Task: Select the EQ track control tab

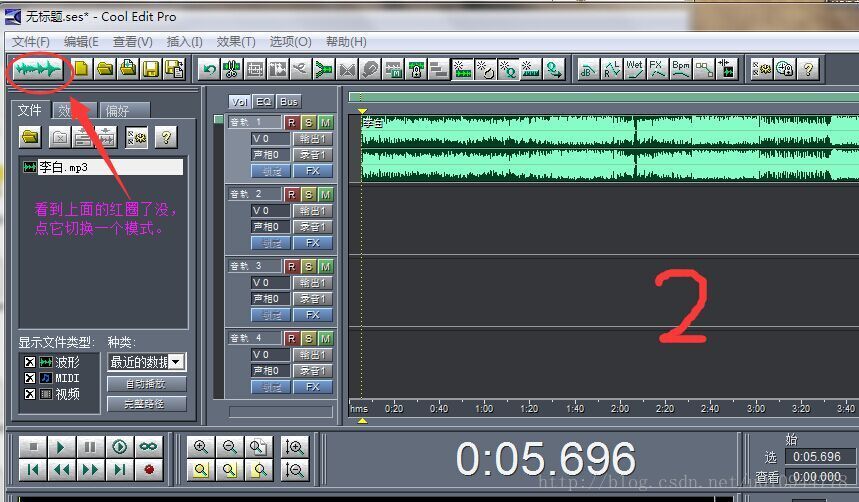Action: (264, 102)
